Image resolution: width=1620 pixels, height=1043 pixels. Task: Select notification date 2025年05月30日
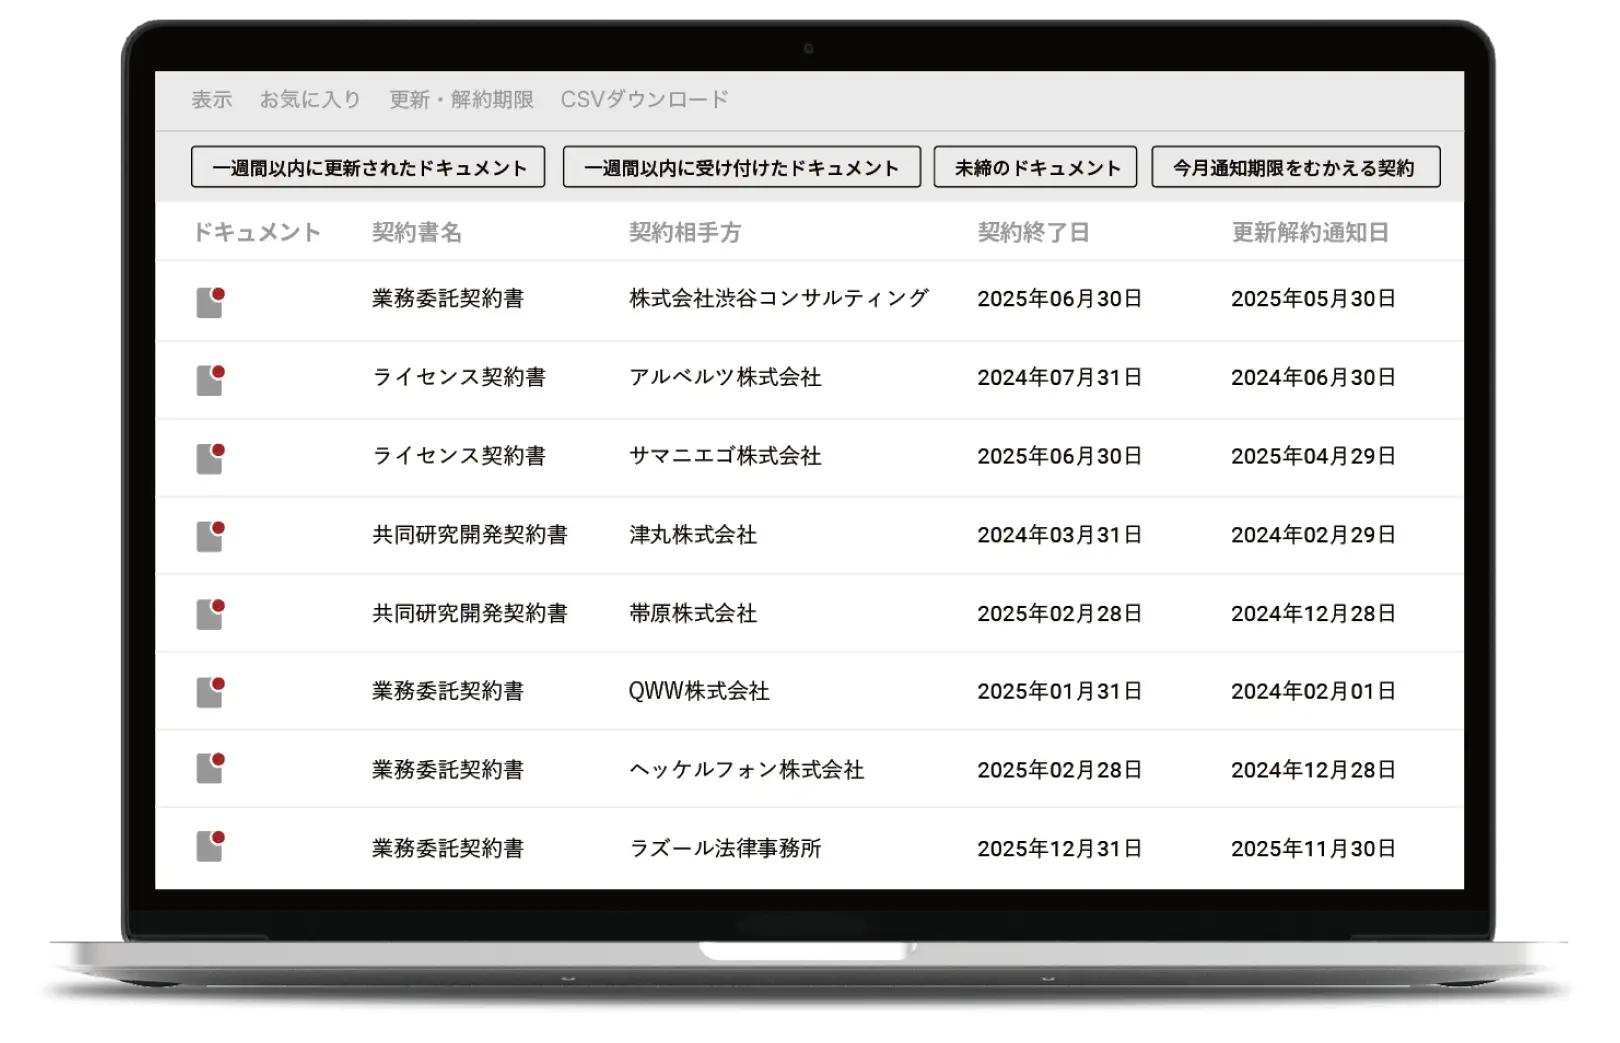tap(1313, 299)
